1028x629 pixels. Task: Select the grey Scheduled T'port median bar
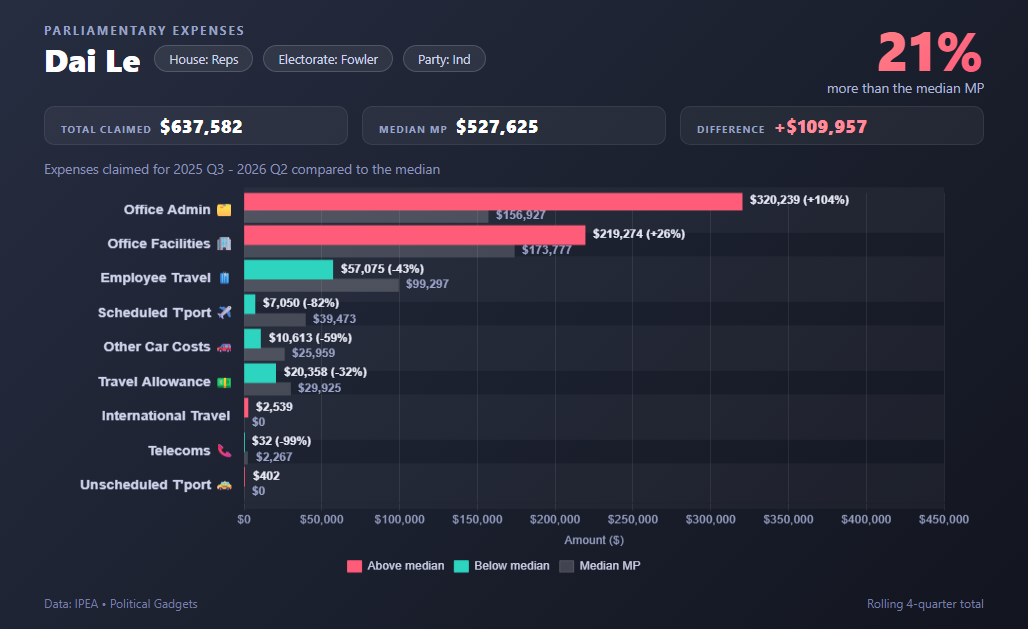(275, 319)
